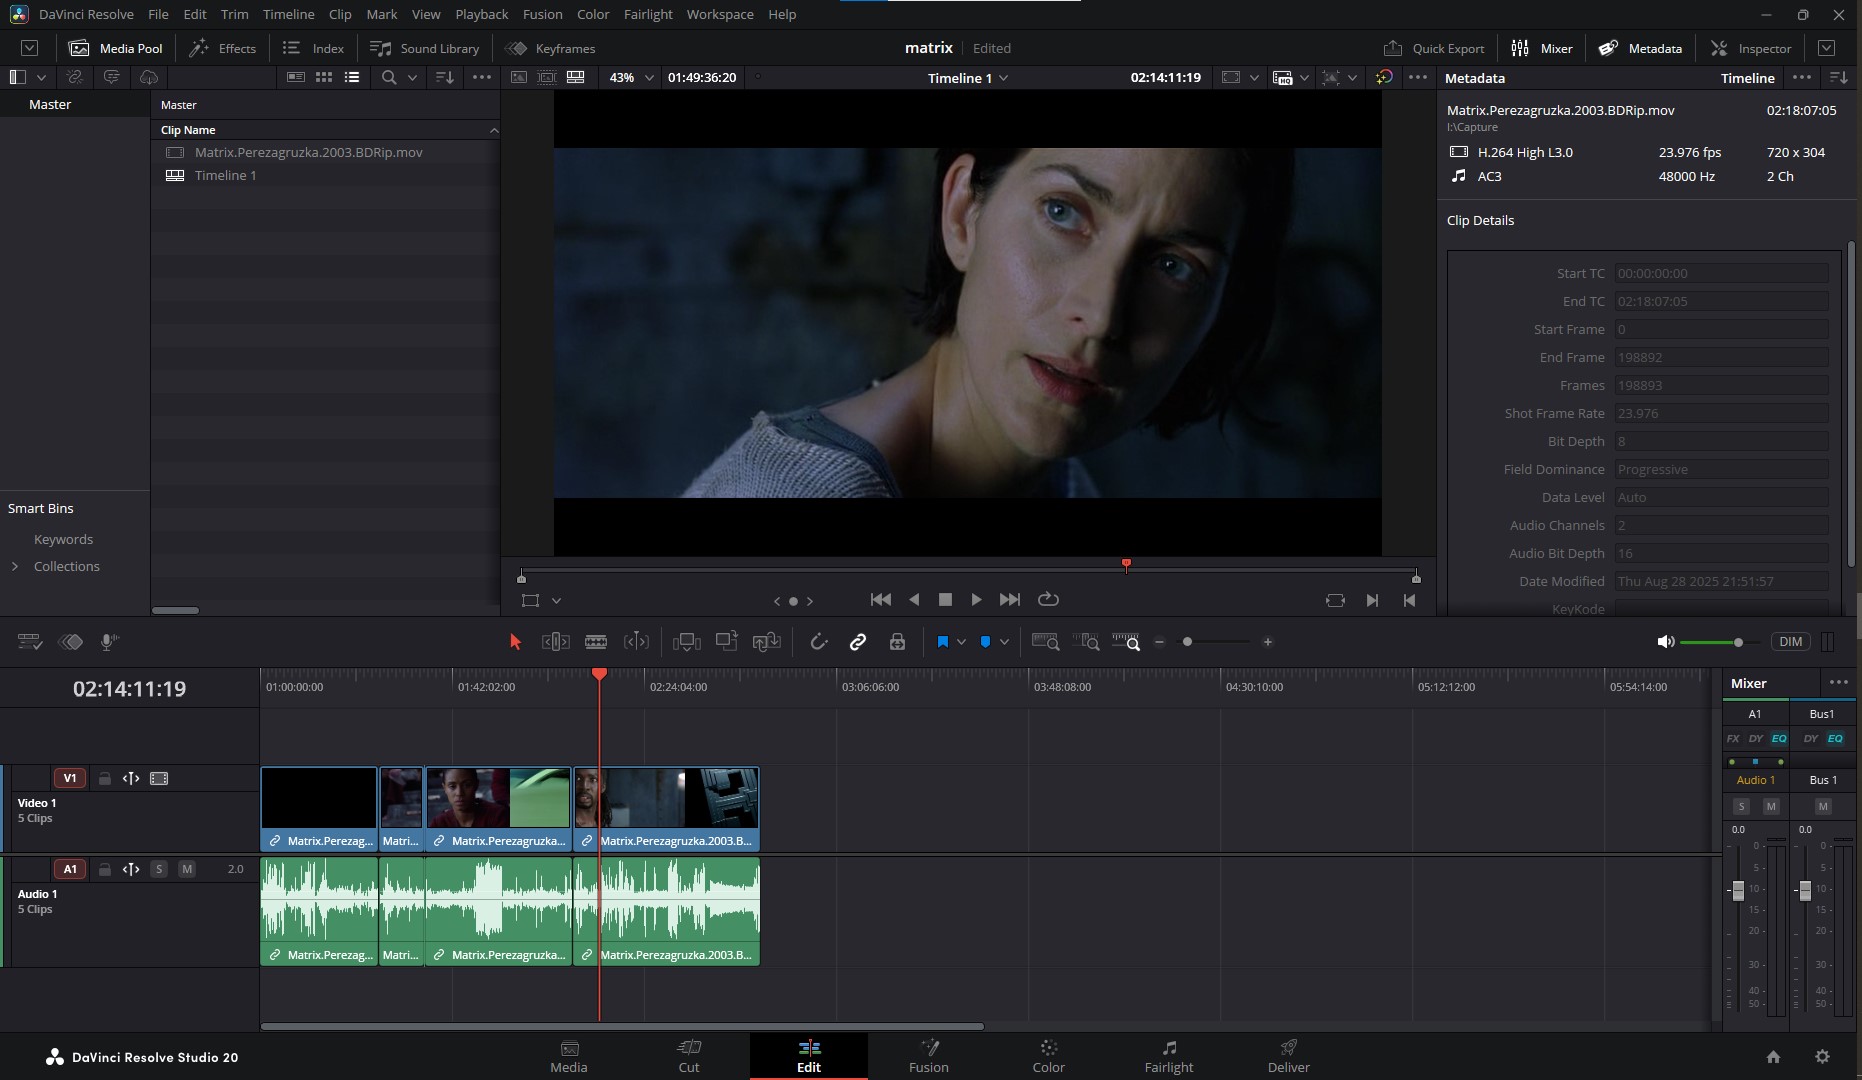Toggle the Mixer panel button
Image resolution: width=1862 pixels, height=1080 pixels.
(1542, 48)
